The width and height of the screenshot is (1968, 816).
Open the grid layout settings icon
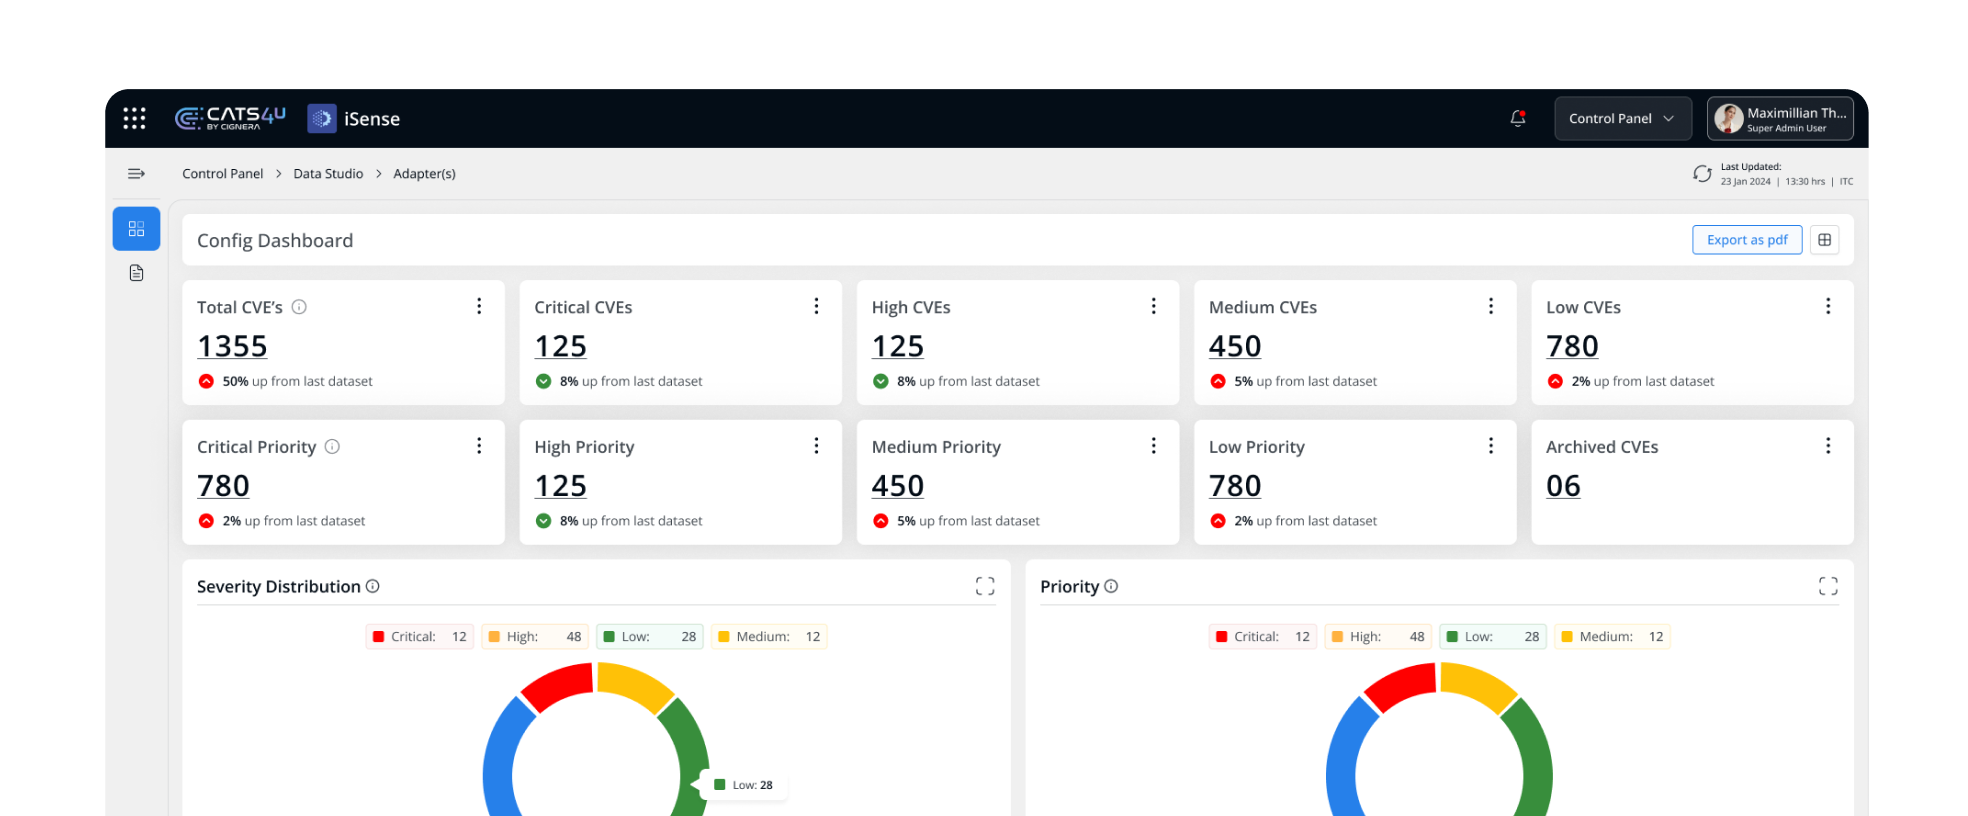tap(1825, 240)
